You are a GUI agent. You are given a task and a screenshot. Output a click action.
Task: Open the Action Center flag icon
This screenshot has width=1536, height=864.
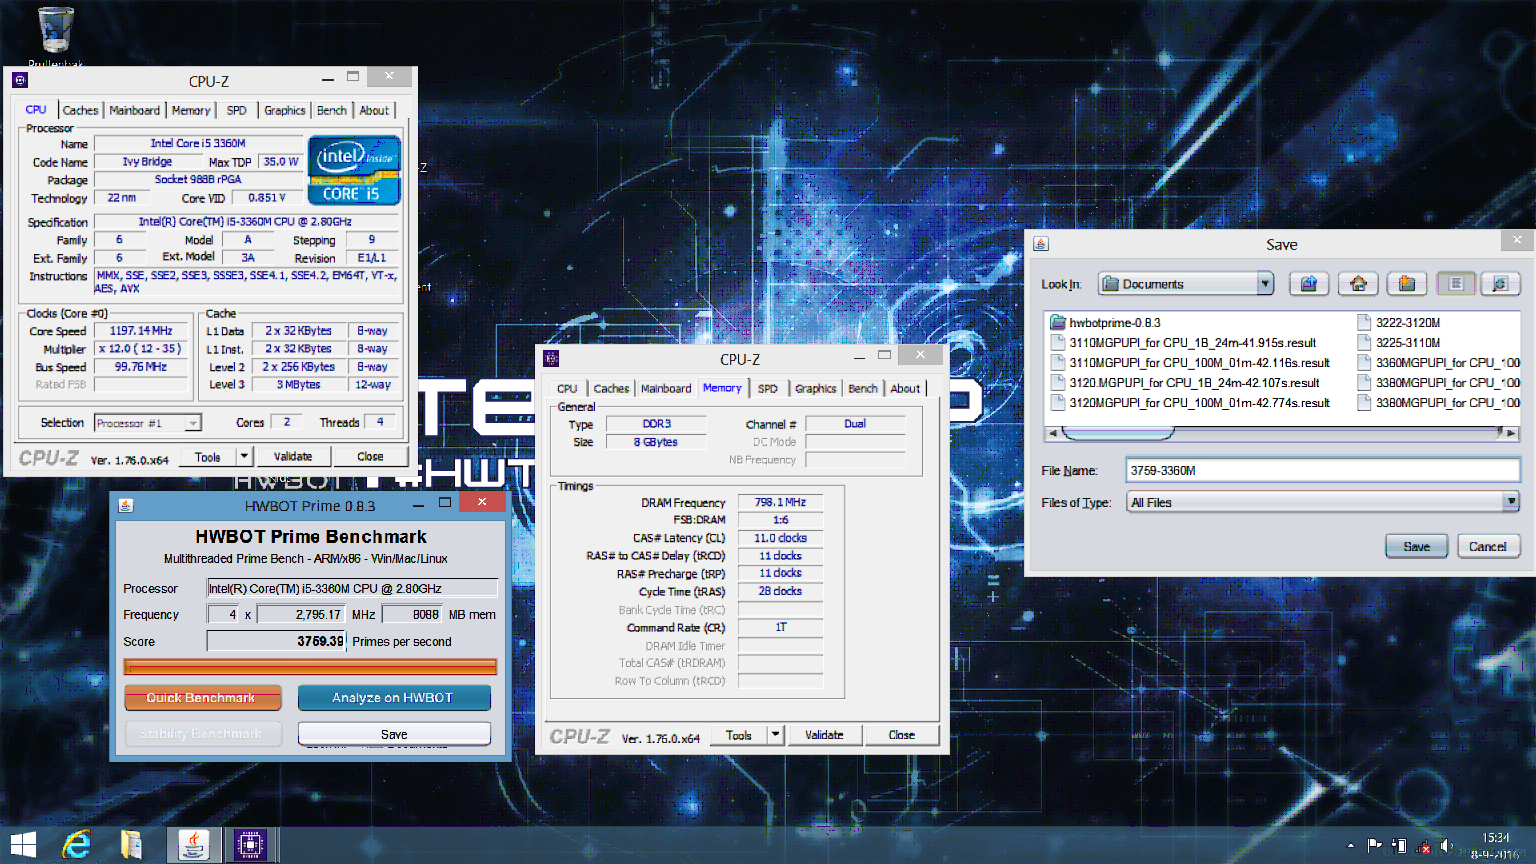point(1375,846)
